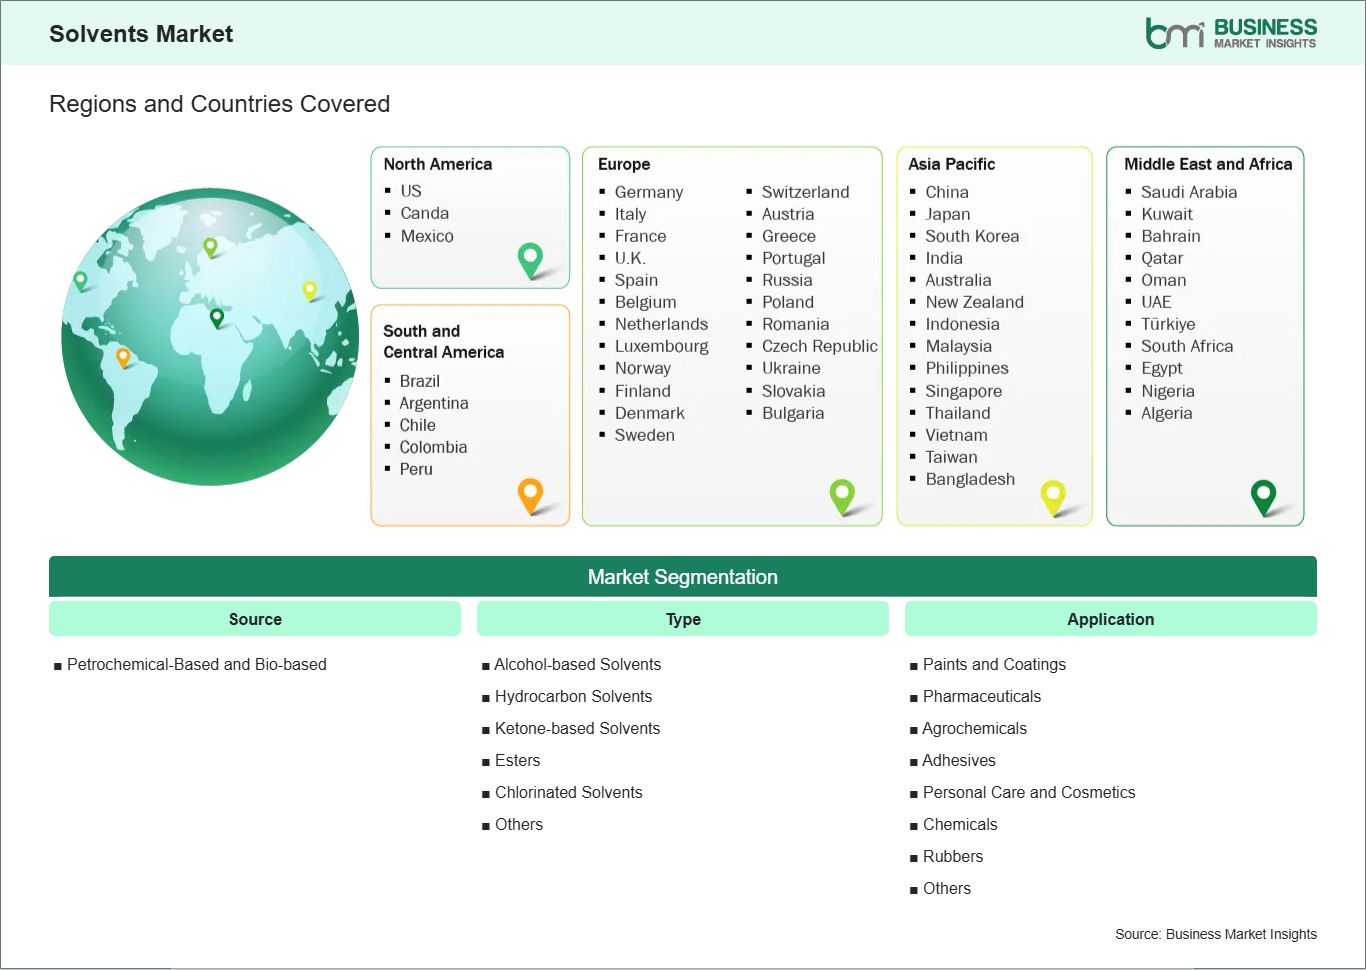The height and width of the screenshot is (970, 1366).
Task: Click the Europe region heading
Action: click(x=624, y=164)
